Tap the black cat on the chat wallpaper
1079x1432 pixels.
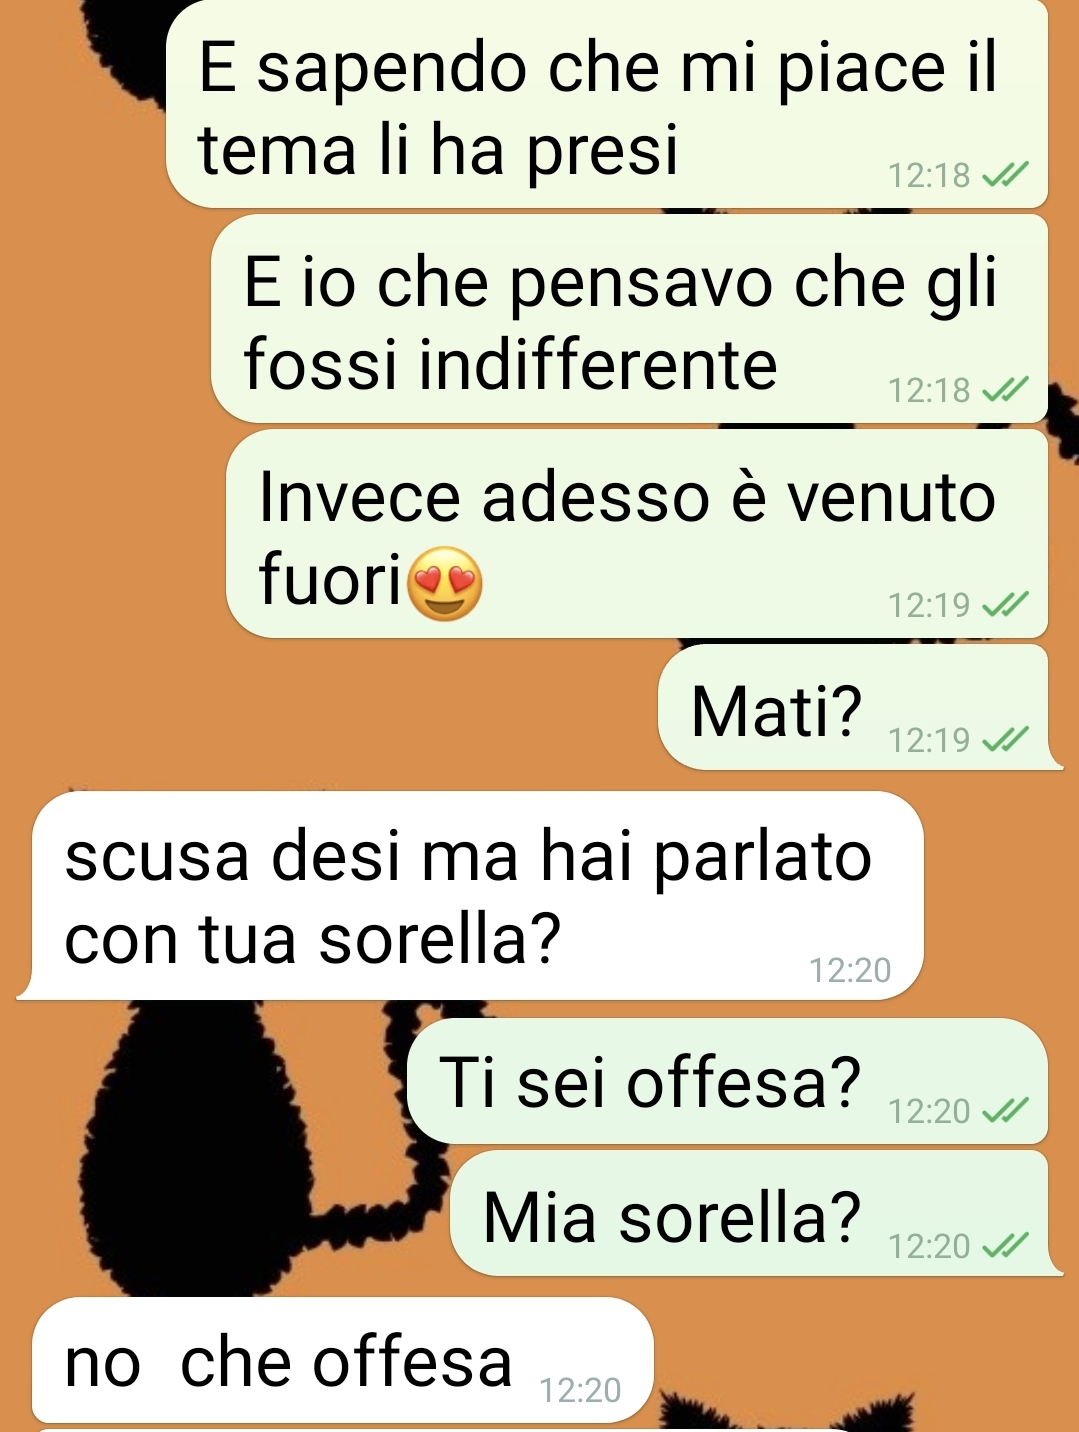click(x=200, y=1150)
